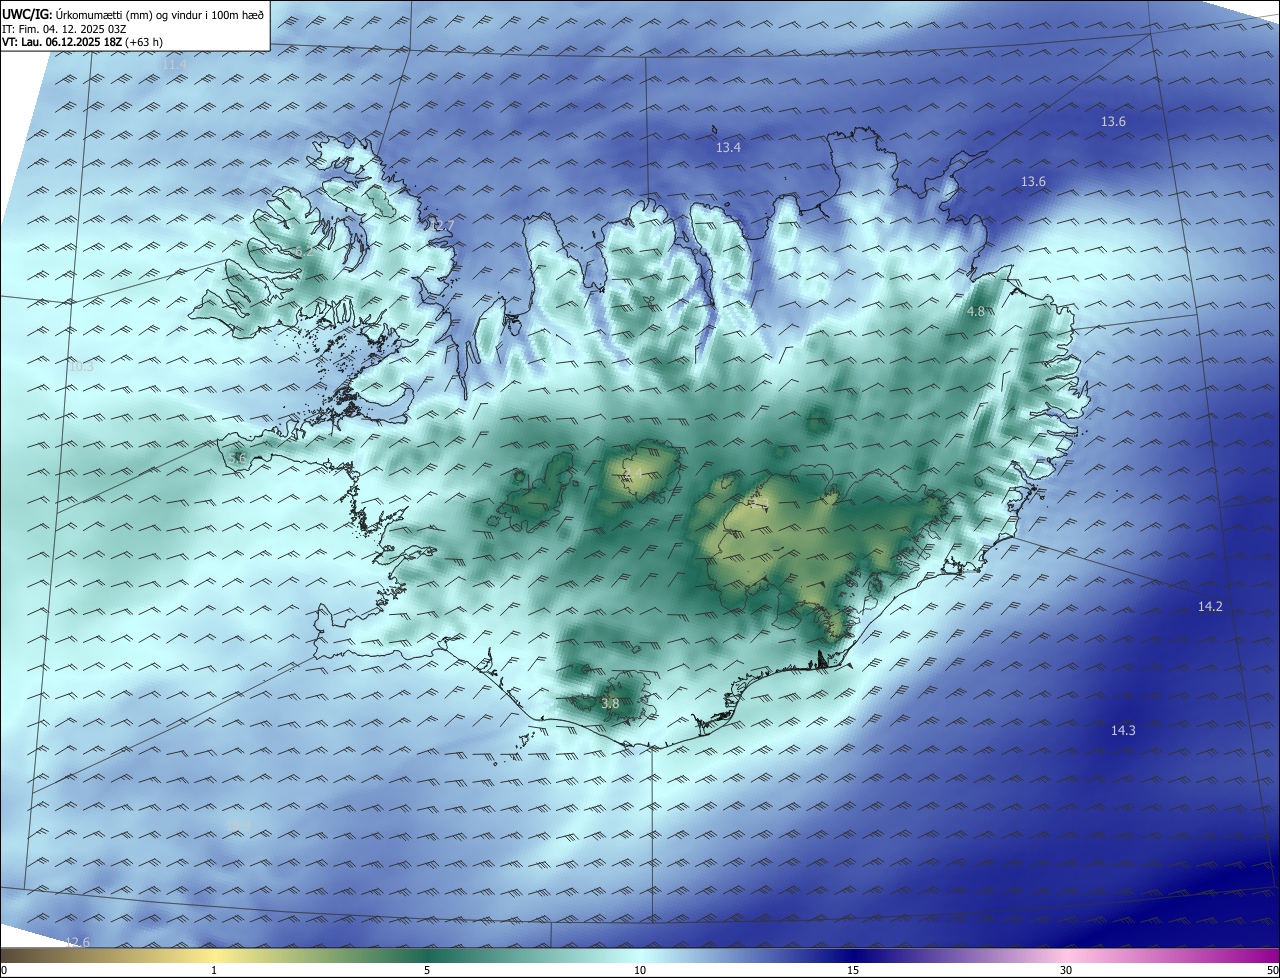Click the 5.6 value on the Snæfellsnes peninsula
This screenshot has height=978, width=1280.
coord(237,458)
